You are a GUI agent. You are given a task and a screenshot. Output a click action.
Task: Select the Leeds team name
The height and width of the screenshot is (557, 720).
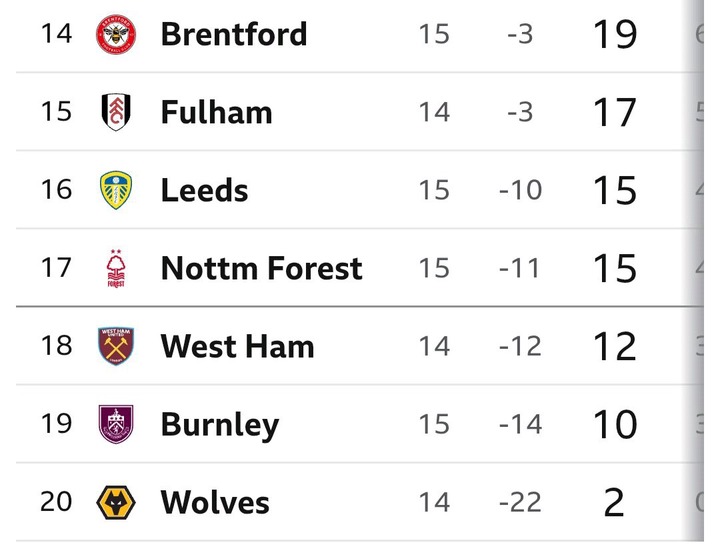(204, 190)
